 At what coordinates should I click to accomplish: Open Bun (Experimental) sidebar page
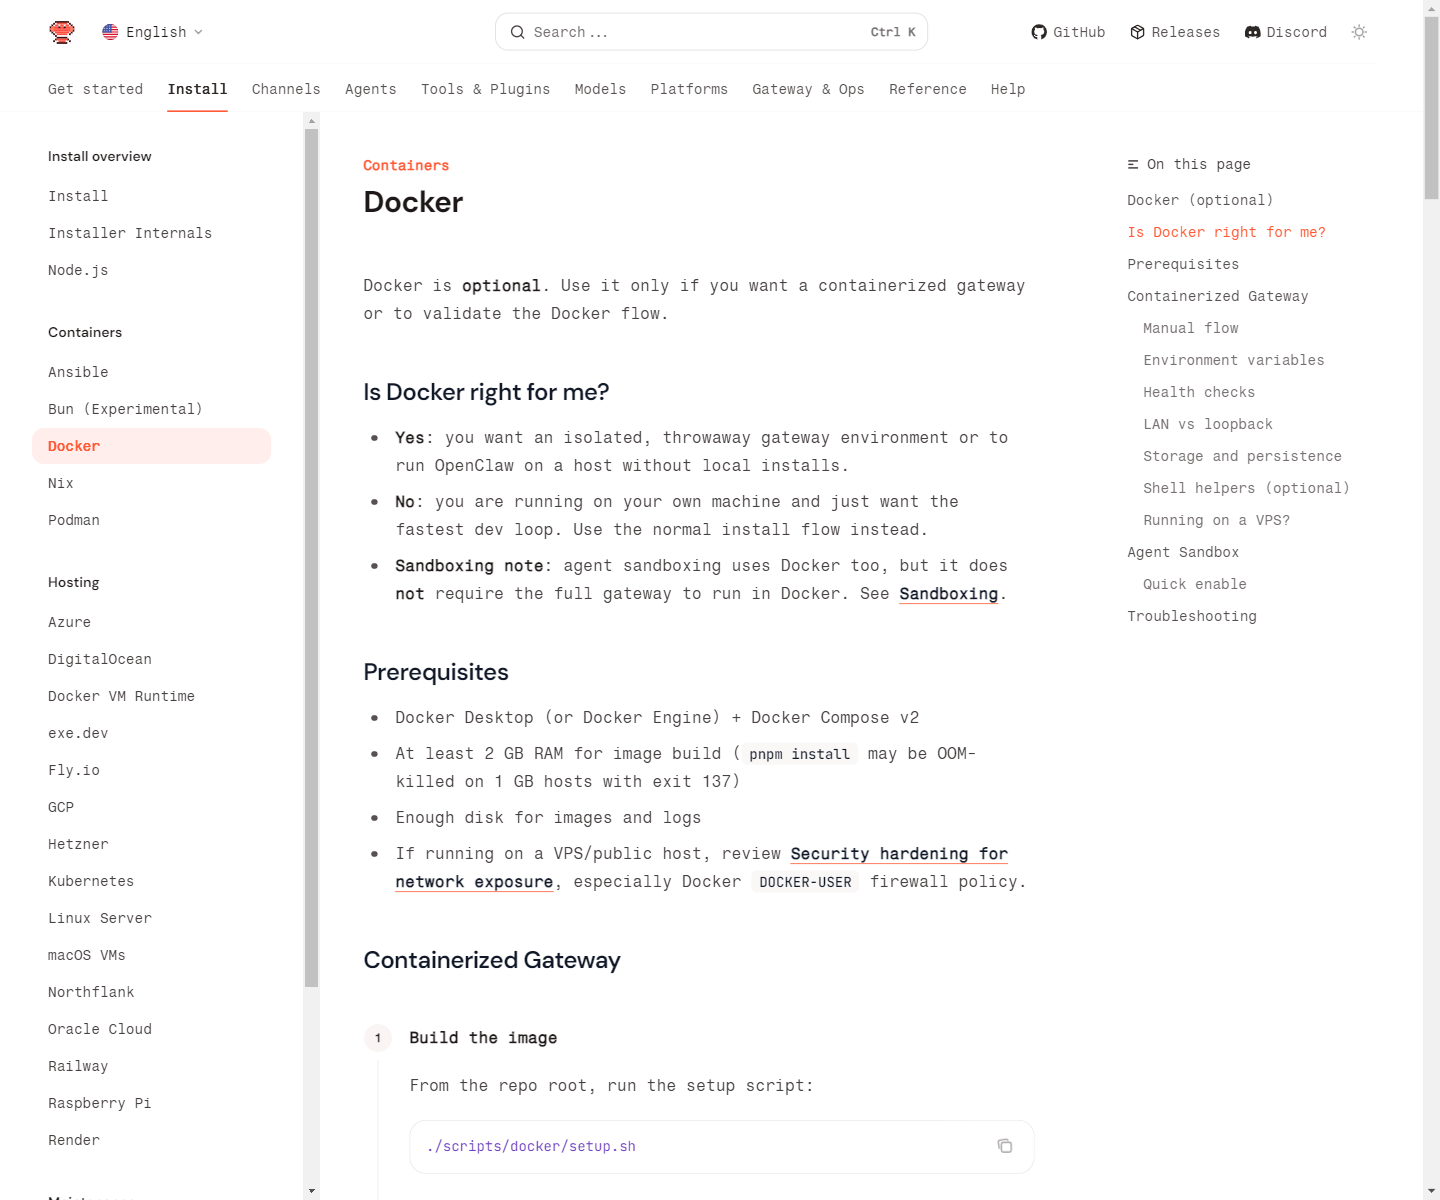151,409
